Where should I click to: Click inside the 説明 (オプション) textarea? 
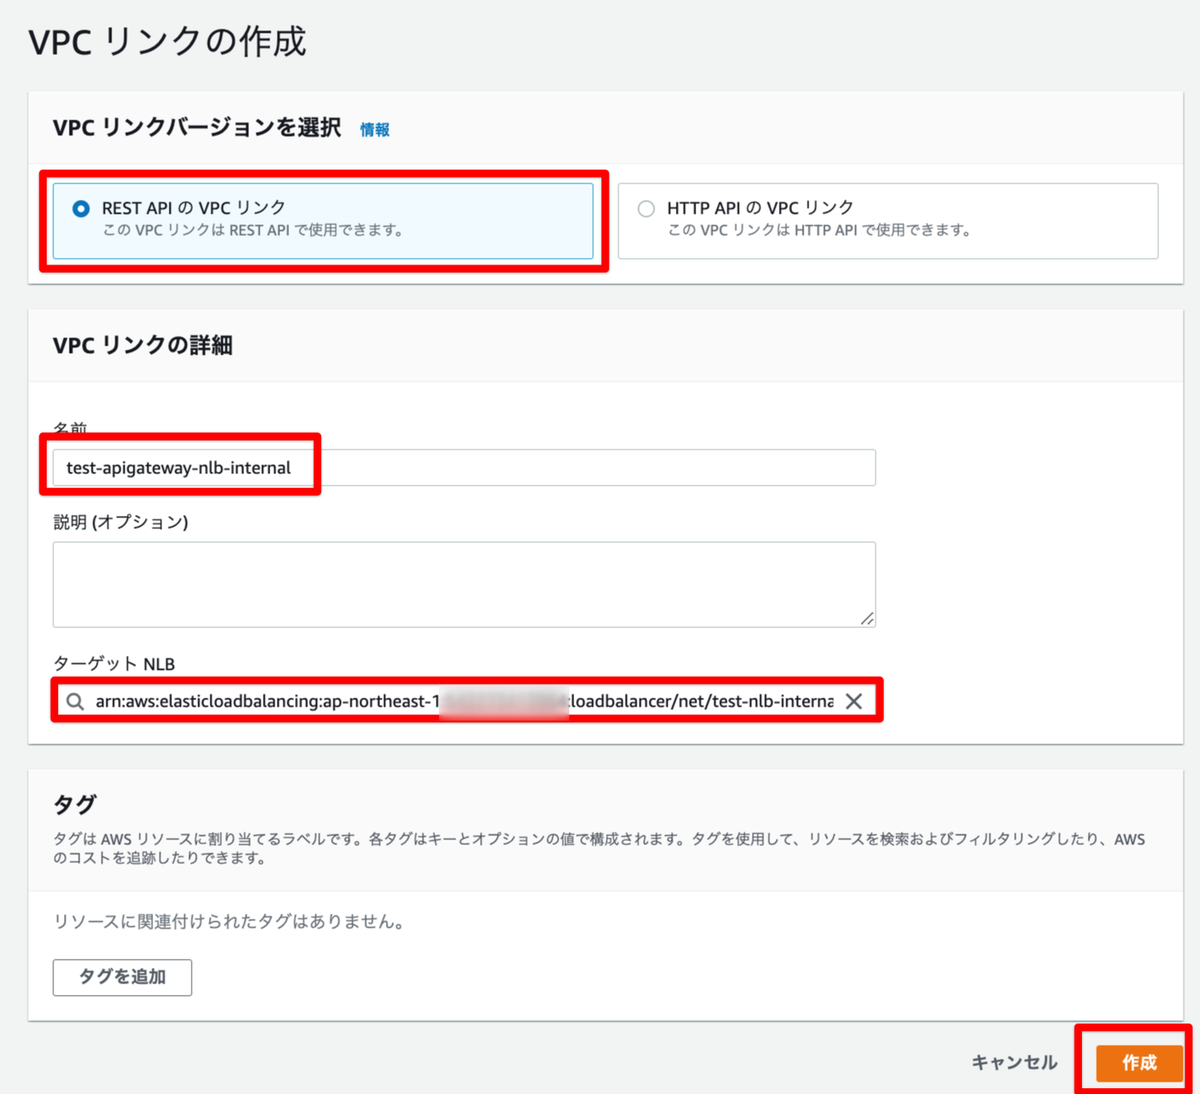[465, 583]
